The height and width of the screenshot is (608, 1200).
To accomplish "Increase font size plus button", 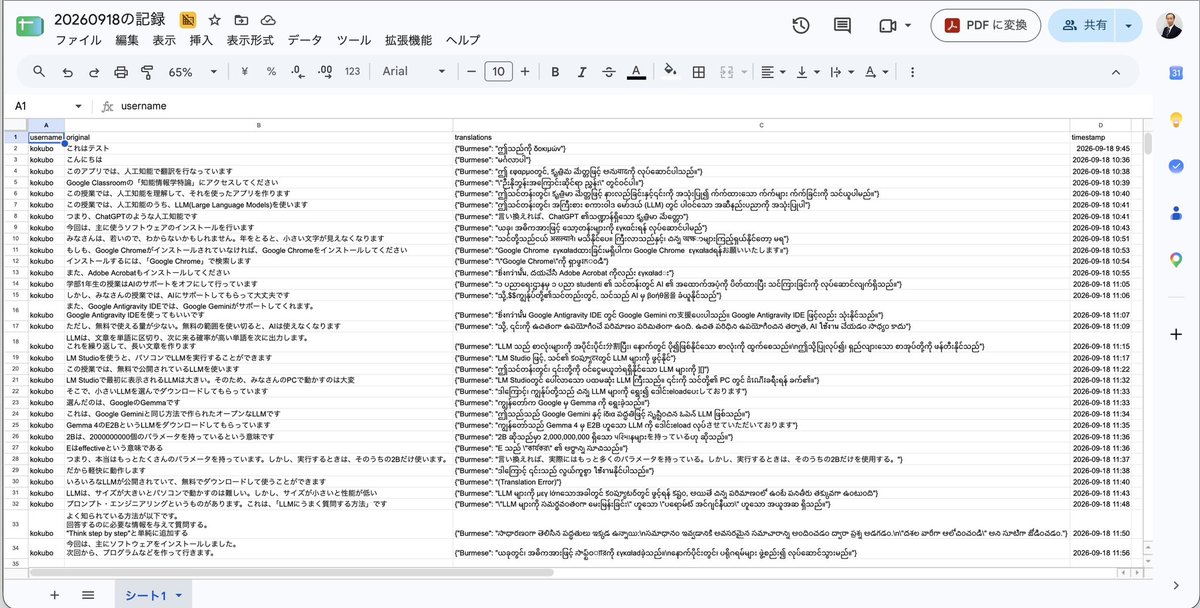I will [526, 71].
